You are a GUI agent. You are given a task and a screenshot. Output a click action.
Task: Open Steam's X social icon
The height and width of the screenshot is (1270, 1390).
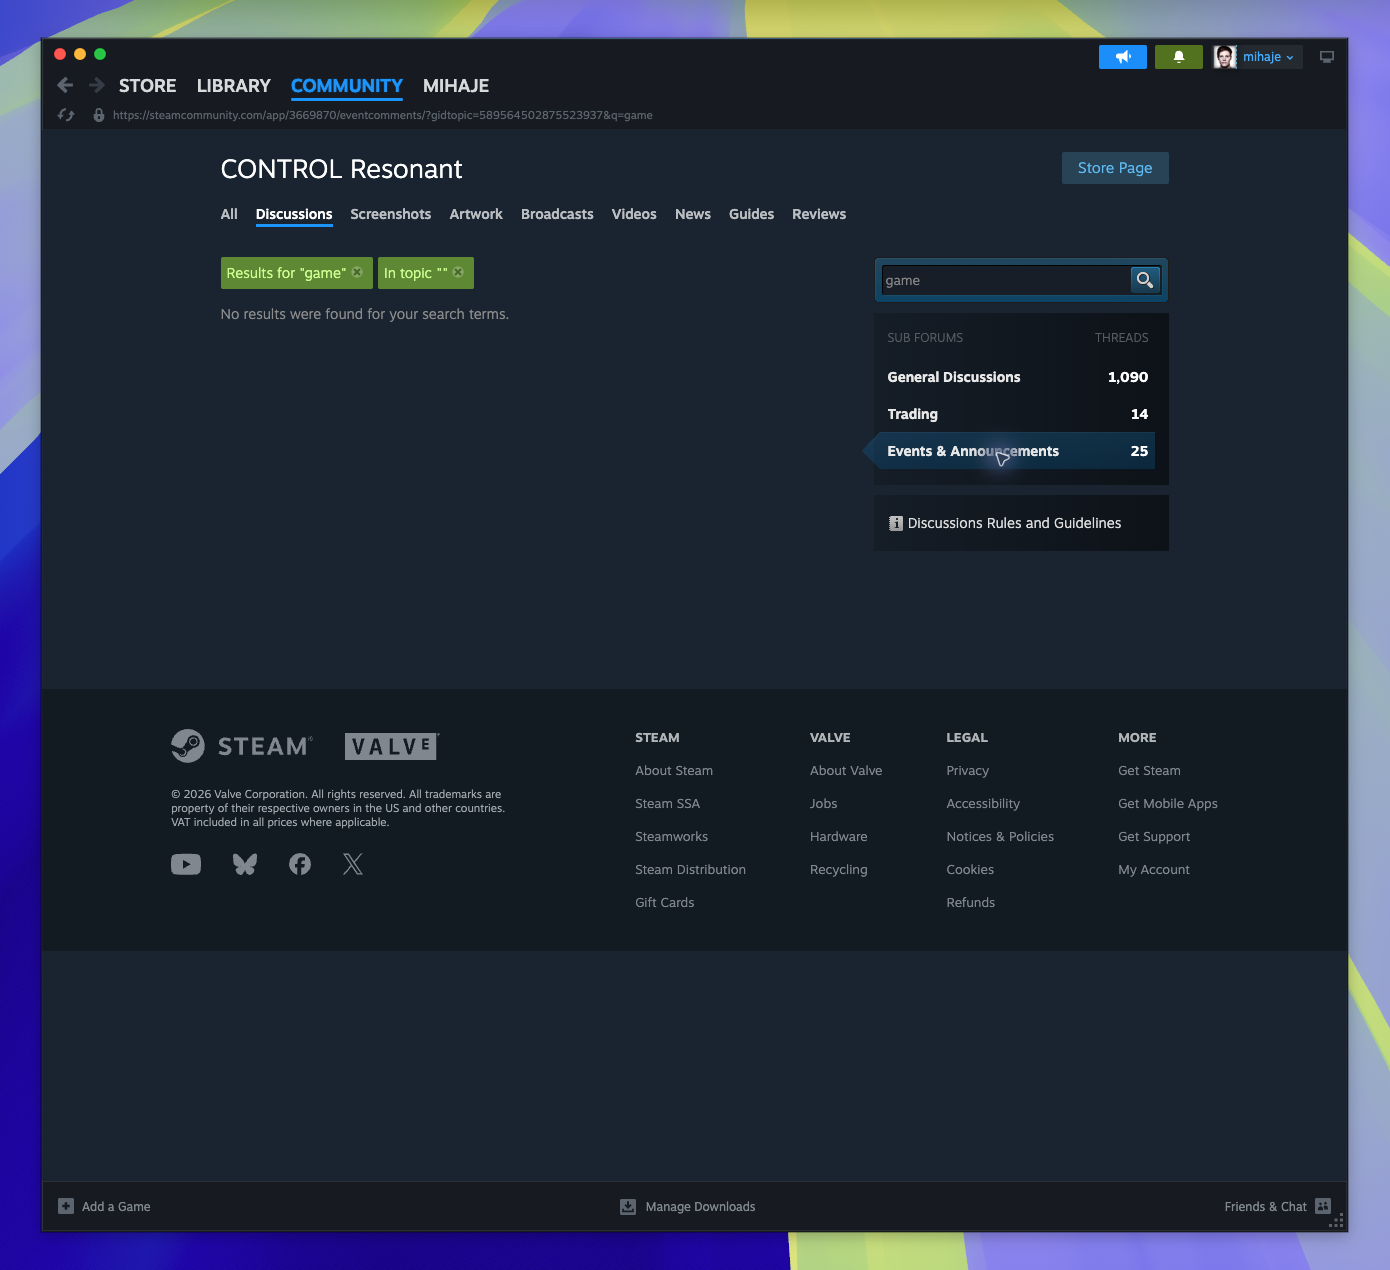[x=353, y=864]
